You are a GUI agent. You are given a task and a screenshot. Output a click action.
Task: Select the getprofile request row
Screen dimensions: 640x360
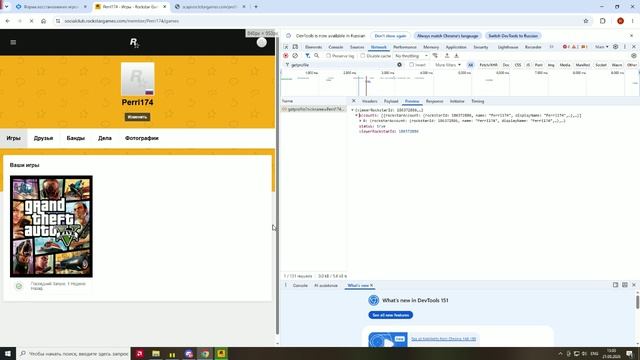tap(313, 109)
